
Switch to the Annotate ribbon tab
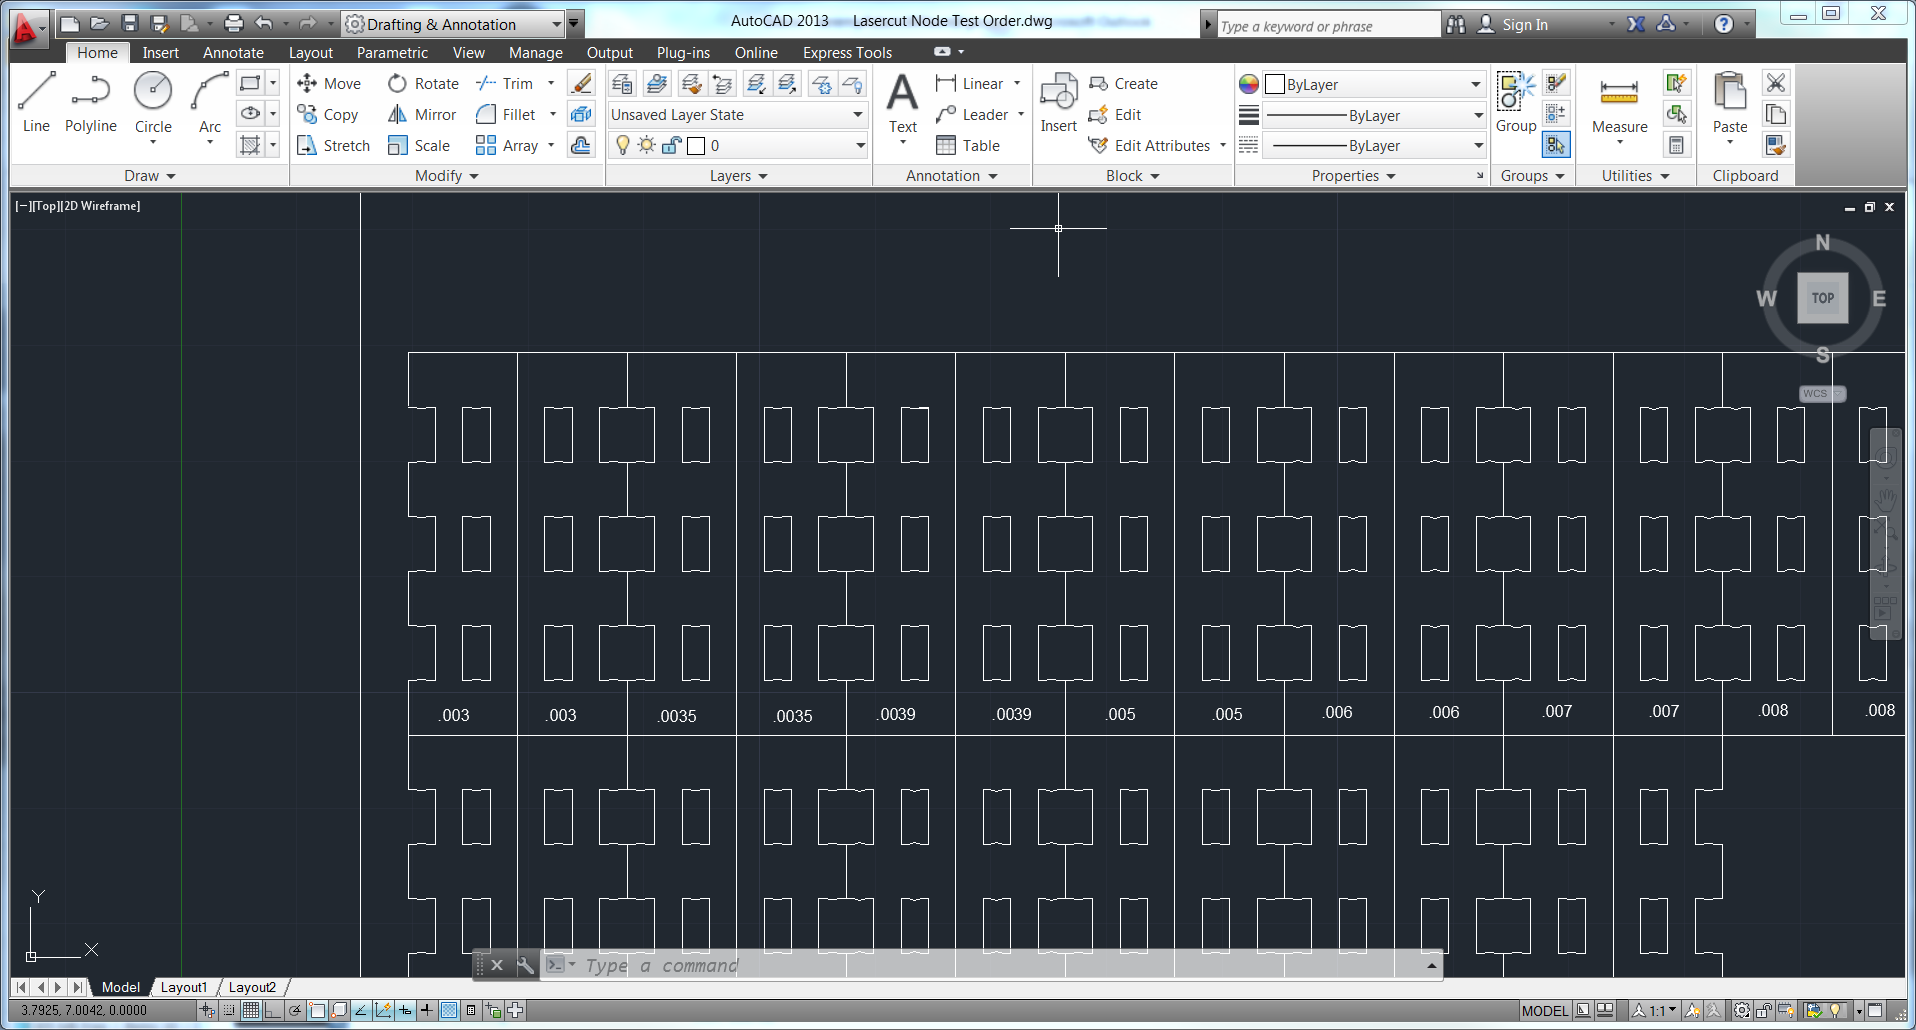[233, 53]
